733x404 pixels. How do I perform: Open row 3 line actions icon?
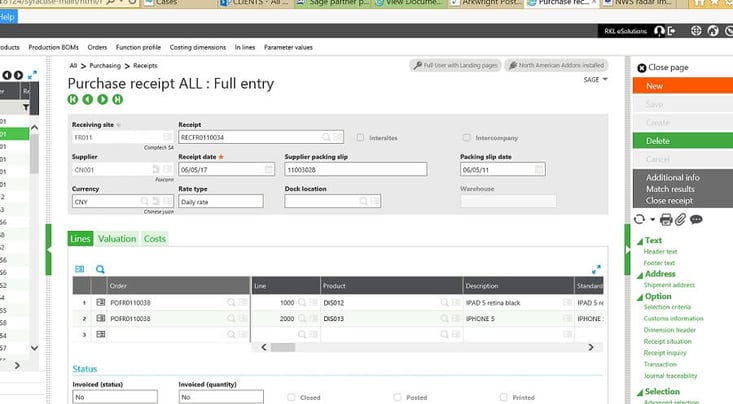(100, 334)
